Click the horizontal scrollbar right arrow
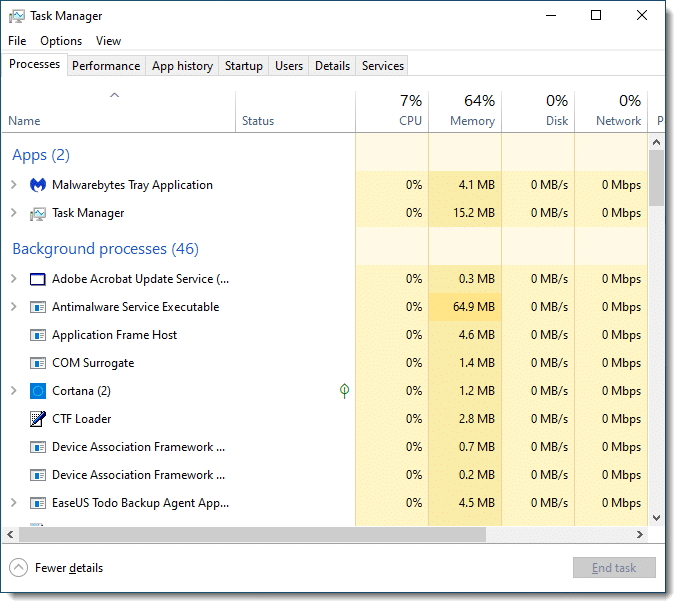Viewport: 681px width, 608px height. (642, 537)
